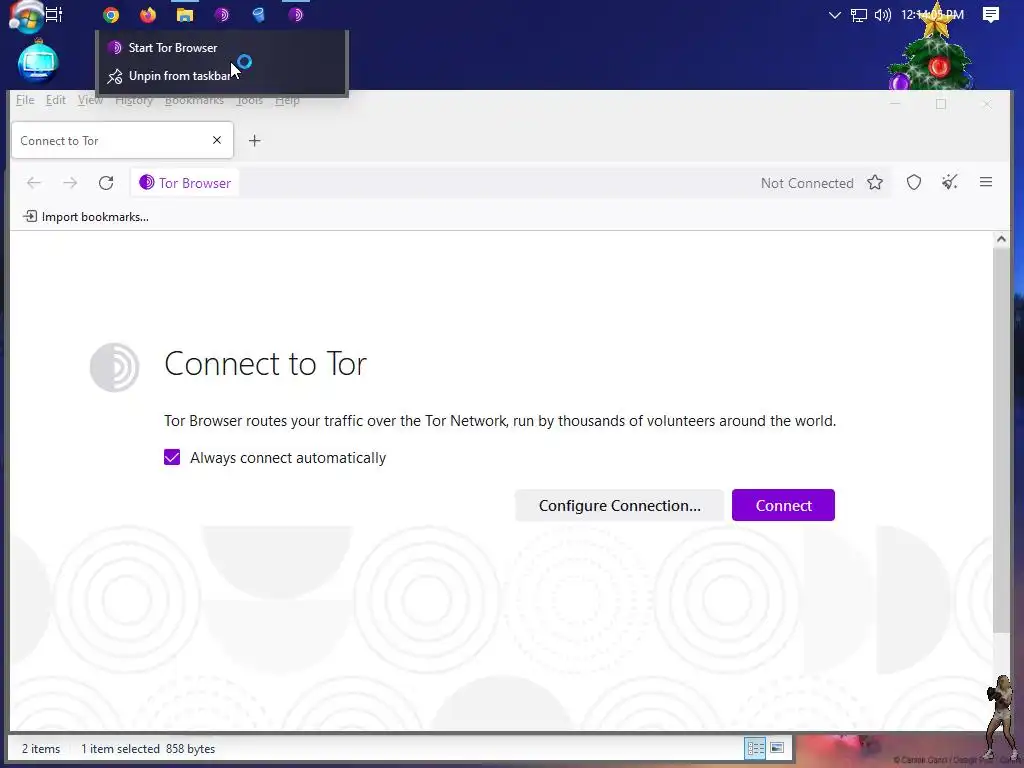Open the Action Center notifications icon
The height and width of the screenshot is (768, 1024).
tap(991, 14)
